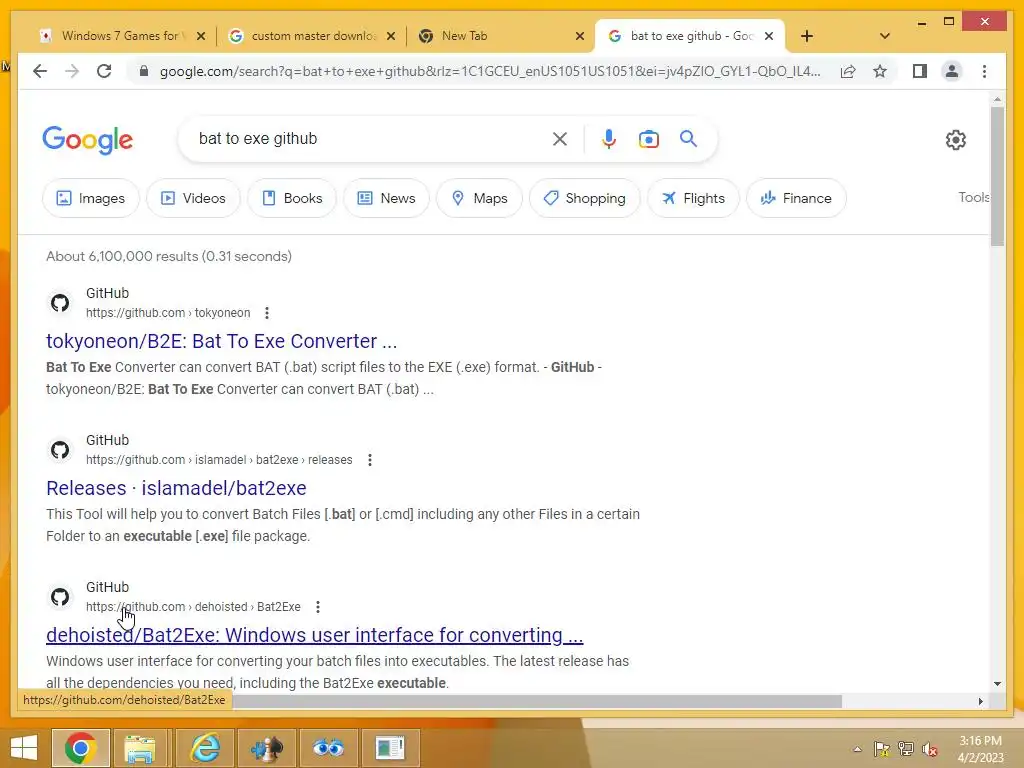
Task: Open a new tab with the plus button
Action: pyautogui.click(x=807, y=36)
